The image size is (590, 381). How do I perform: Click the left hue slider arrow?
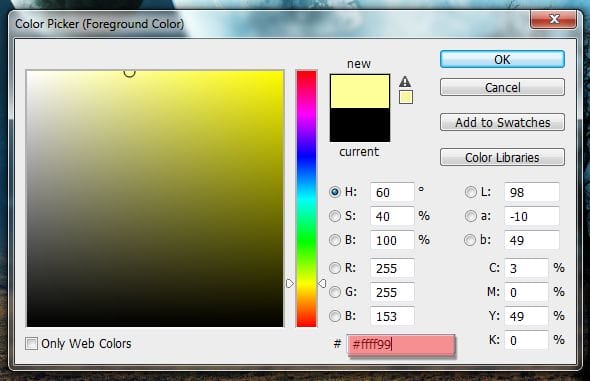(289, 283)
